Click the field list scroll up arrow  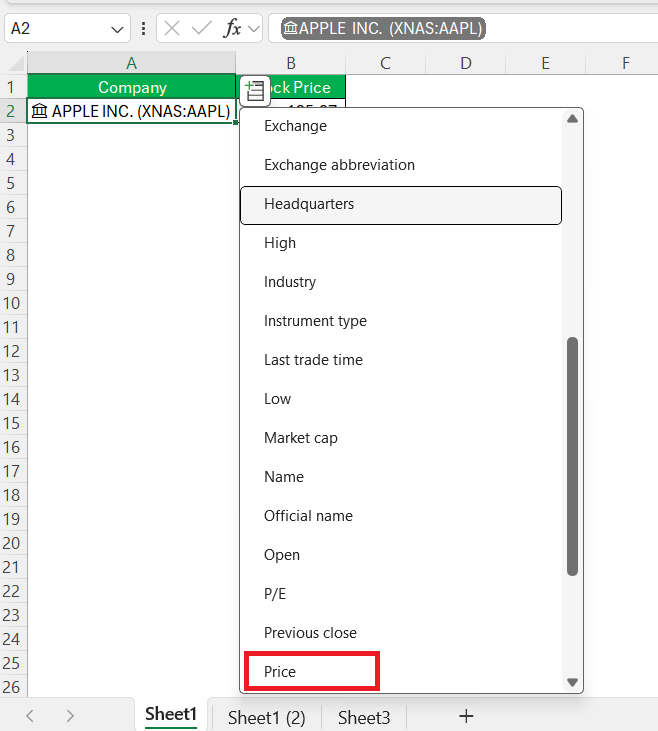[572, 118]
